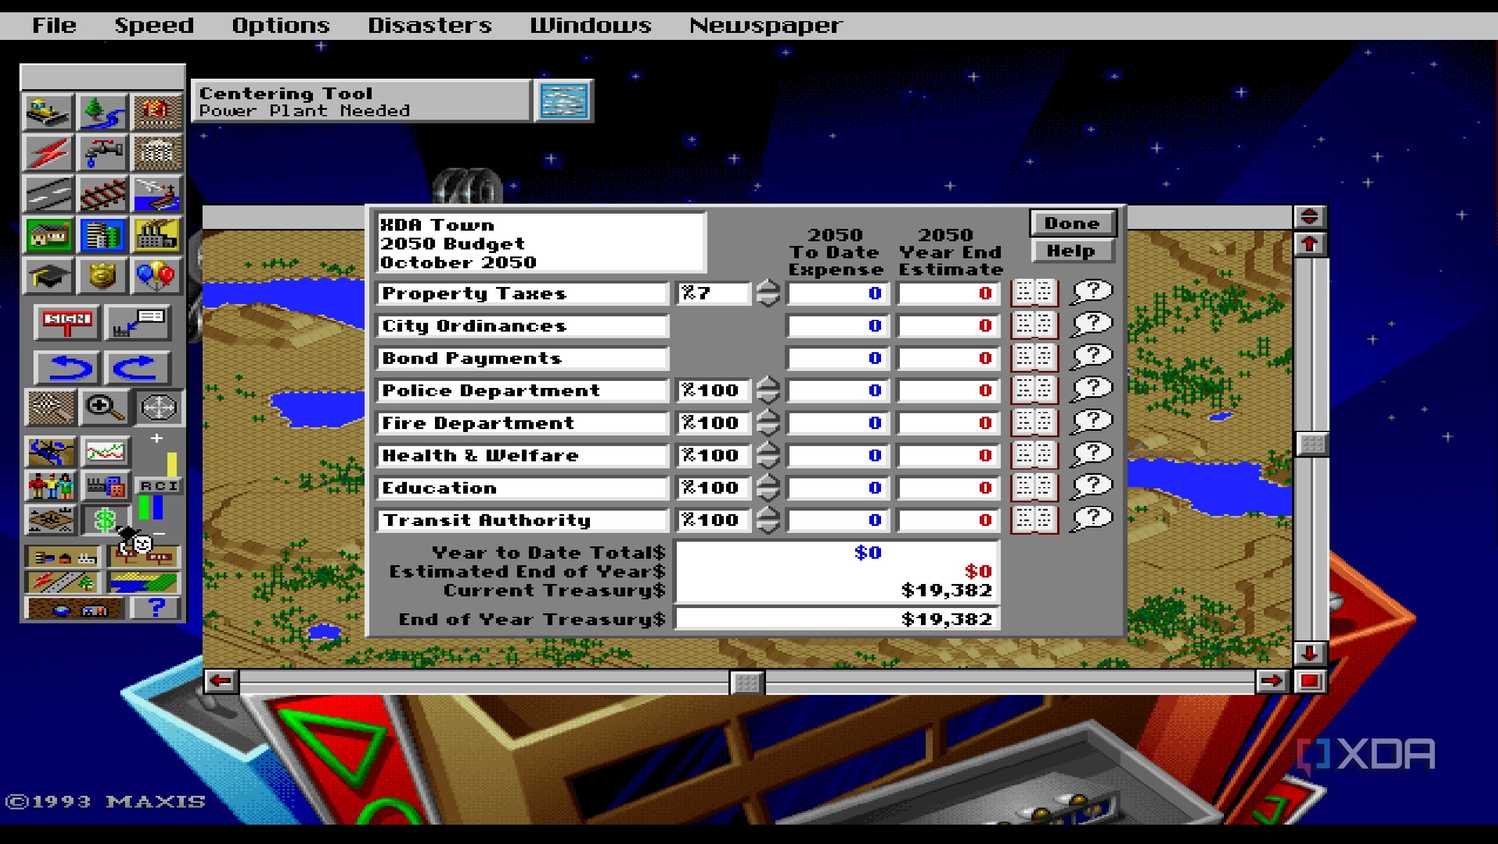Viewport: 1498px width, 844px height.
Task: Open the Speed menu
Action: pyautogui.click(x=154, y=26)
